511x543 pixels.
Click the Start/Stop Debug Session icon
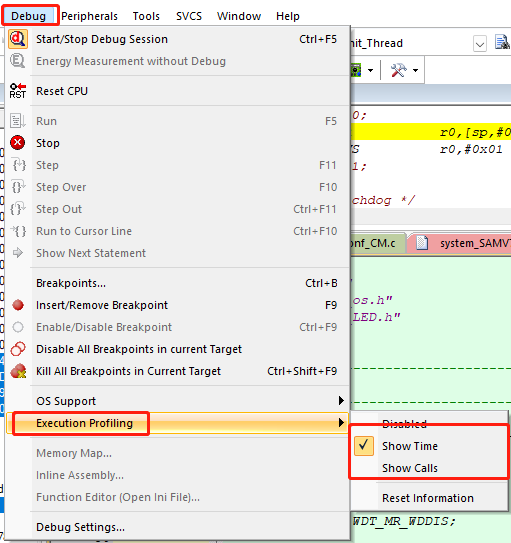click(x=18, y=39)
